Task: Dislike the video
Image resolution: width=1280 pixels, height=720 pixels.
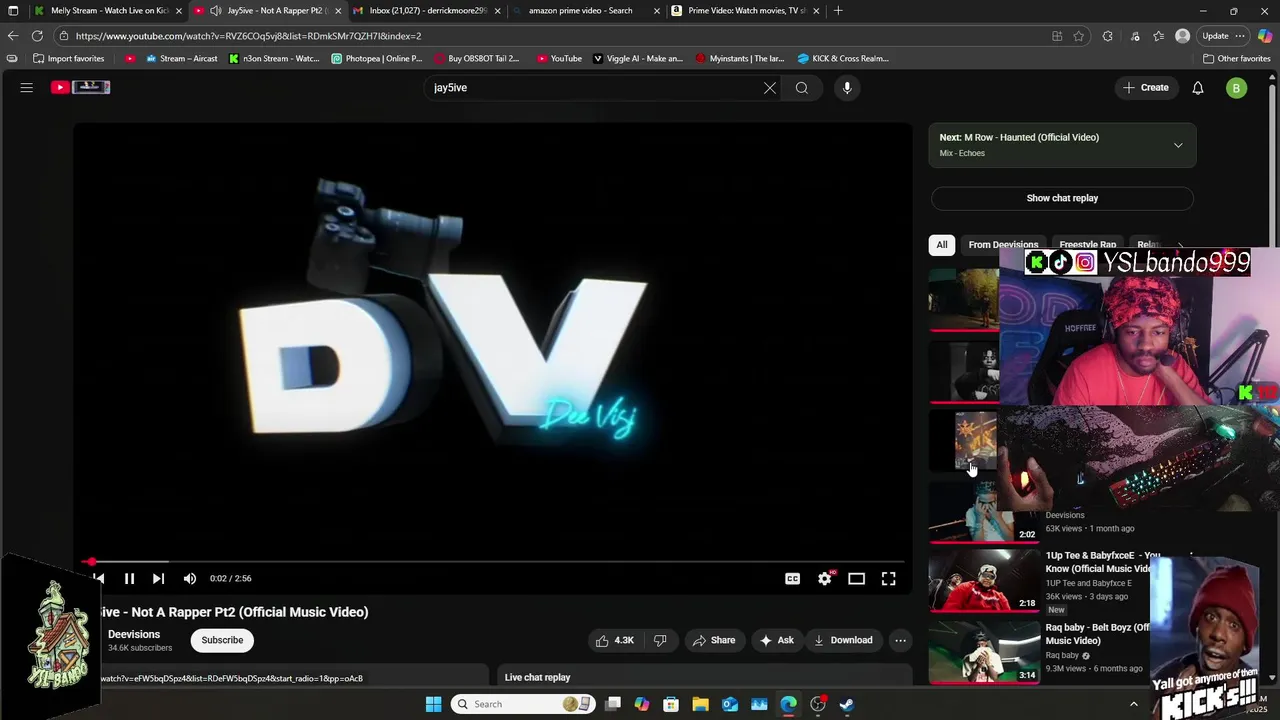Action: 660,640
